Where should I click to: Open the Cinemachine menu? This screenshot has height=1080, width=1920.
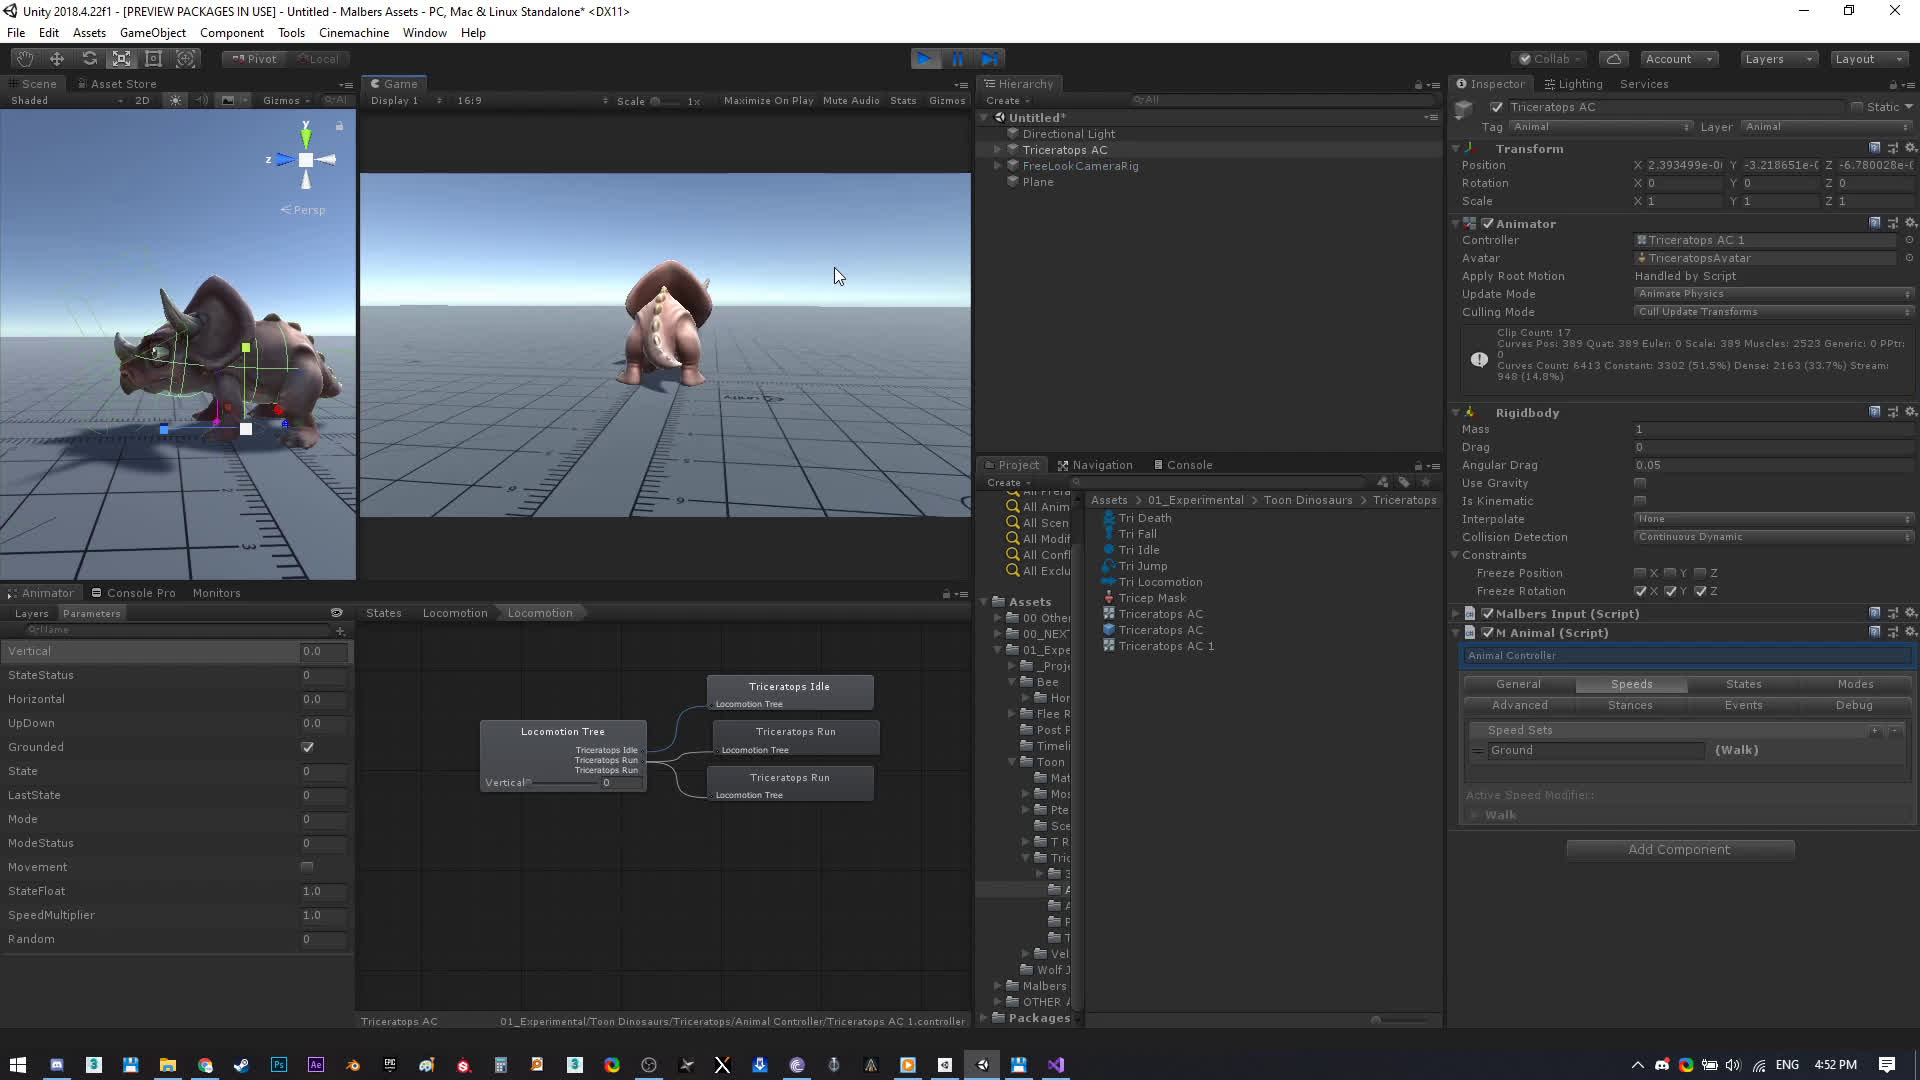coord(353,33)
